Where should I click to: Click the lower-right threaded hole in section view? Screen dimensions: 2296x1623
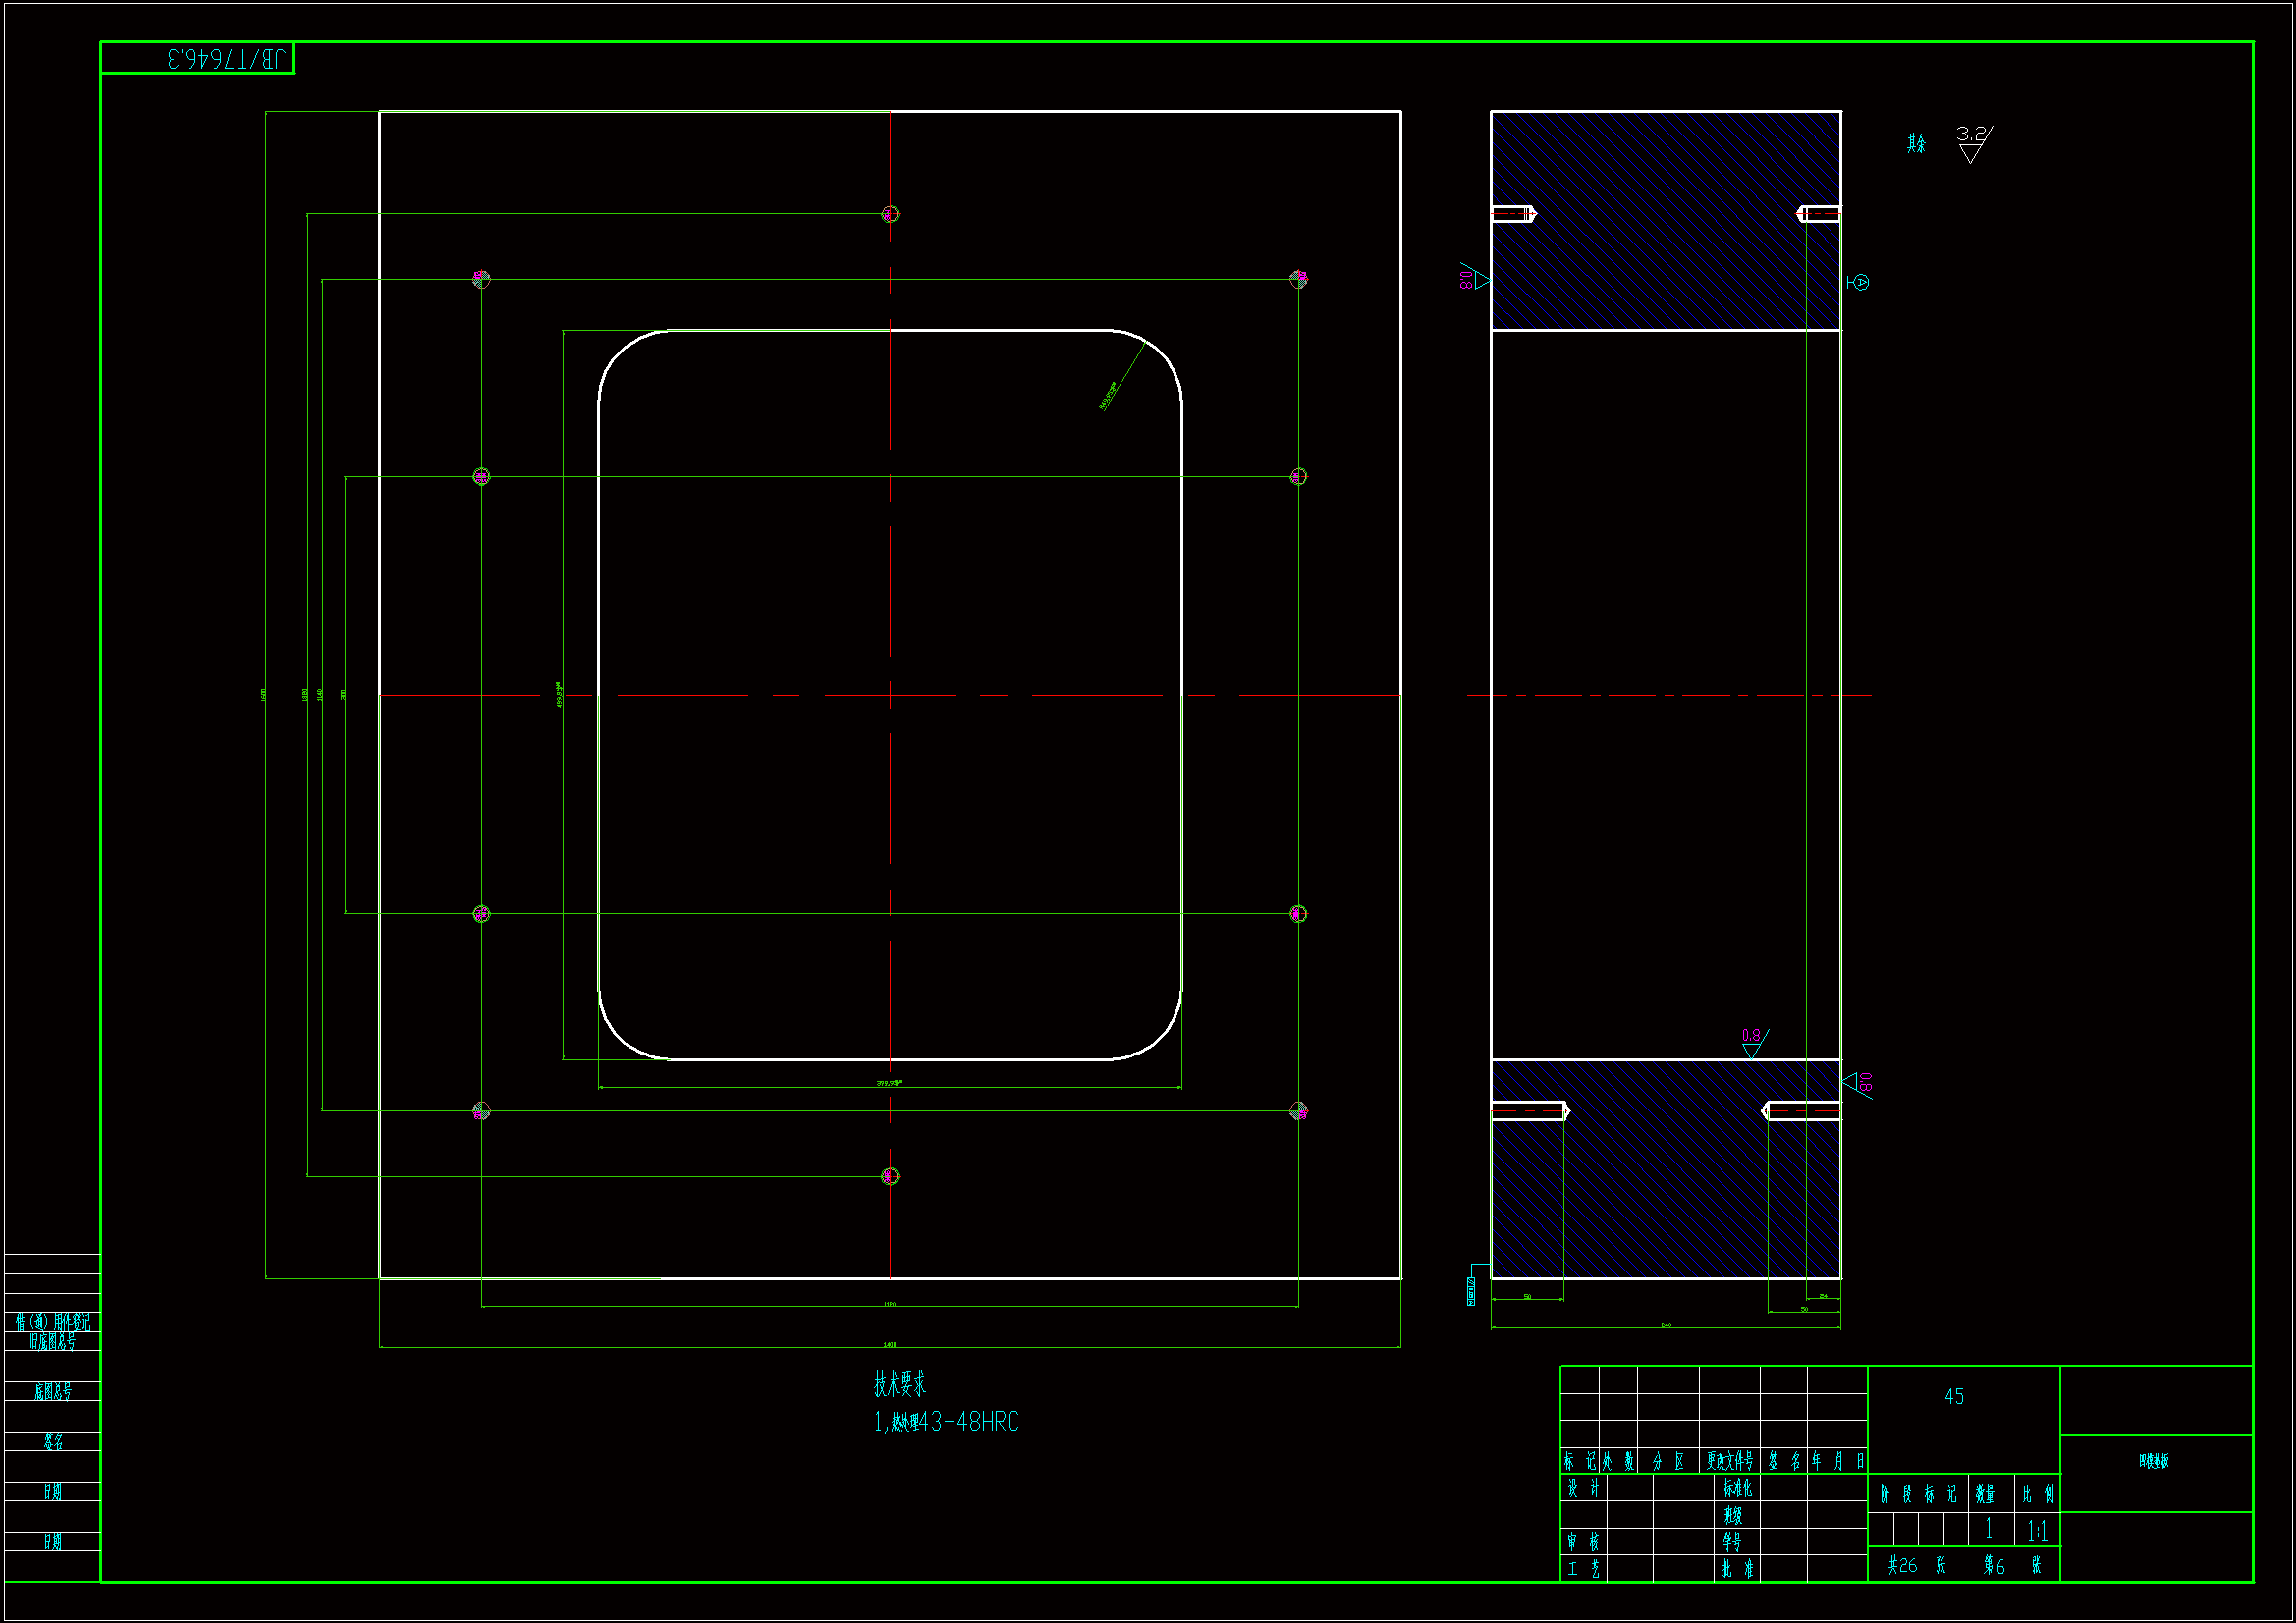coord(1802,1110)
